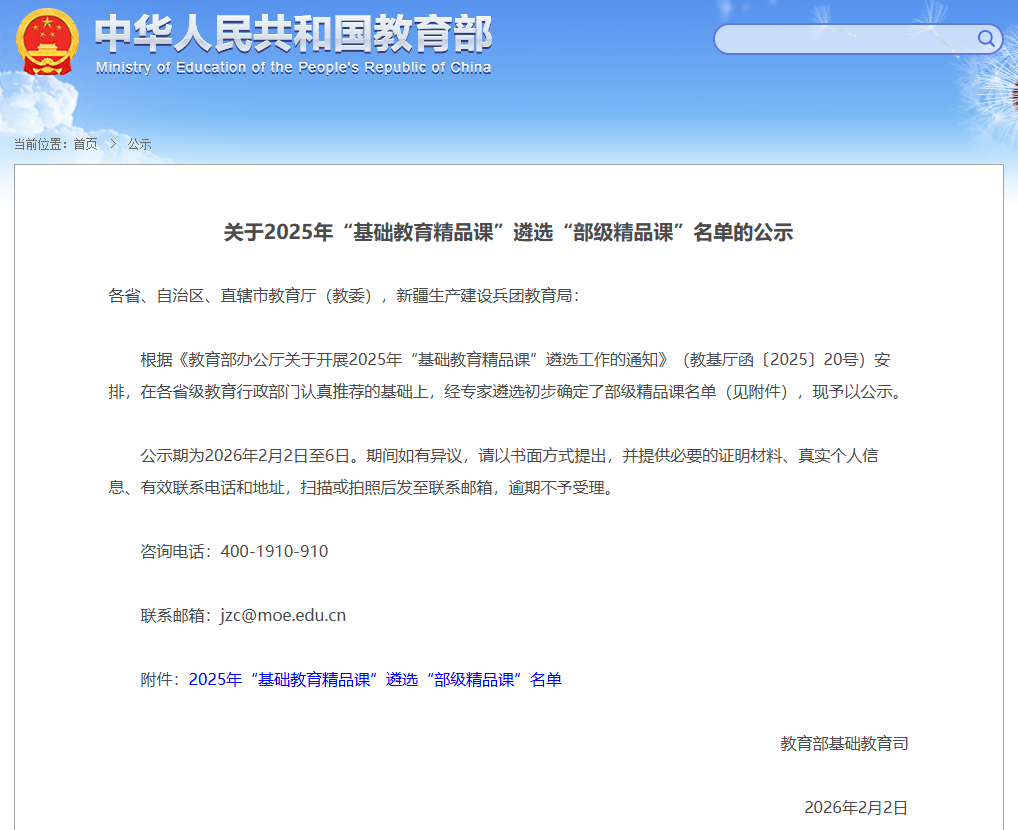Click the national emblem logo
The width and height of the screenshot is (1018, 830).
pyautogui.click(x=47, y=41)
